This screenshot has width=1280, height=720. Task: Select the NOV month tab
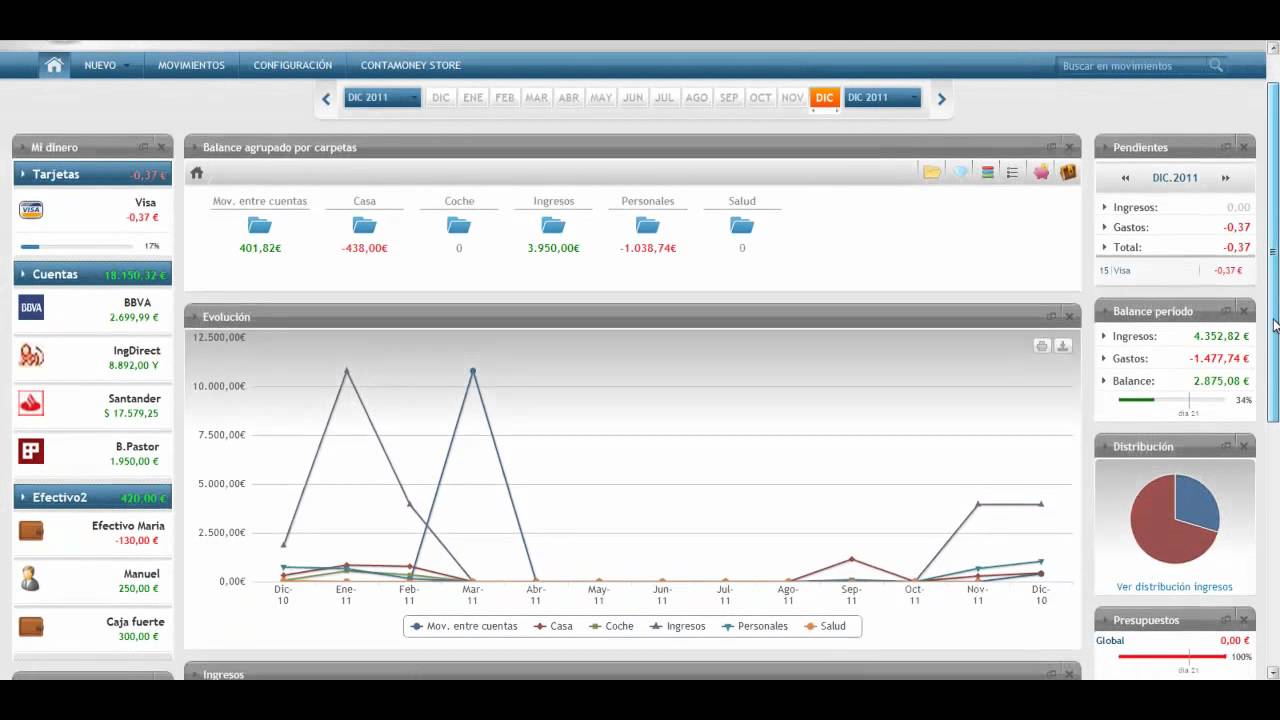point(793,97)
